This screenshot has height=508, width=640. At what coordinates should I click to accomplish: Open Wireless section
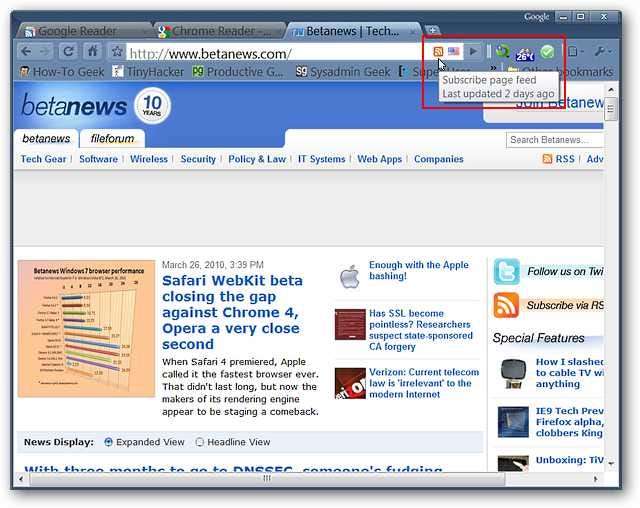coord(149,159)
